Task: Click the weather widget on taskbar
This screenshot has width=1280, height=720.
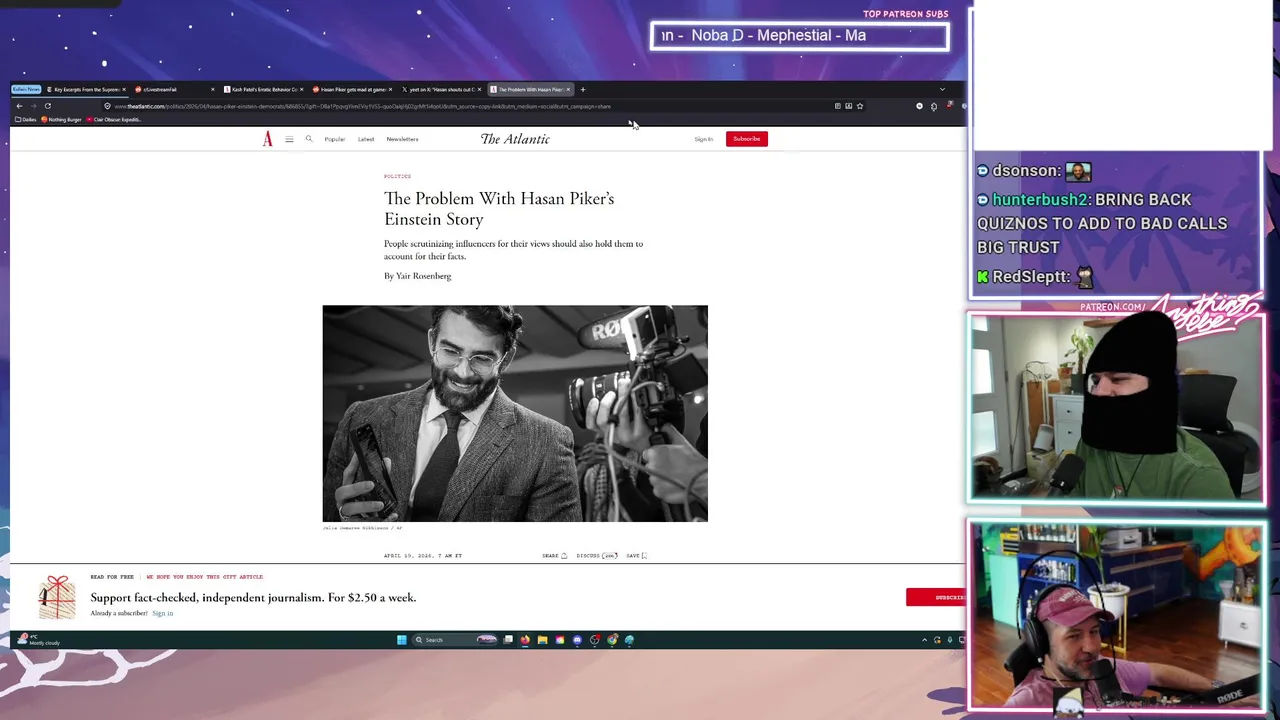Action: pyautogui.click(x=38, y=640)
